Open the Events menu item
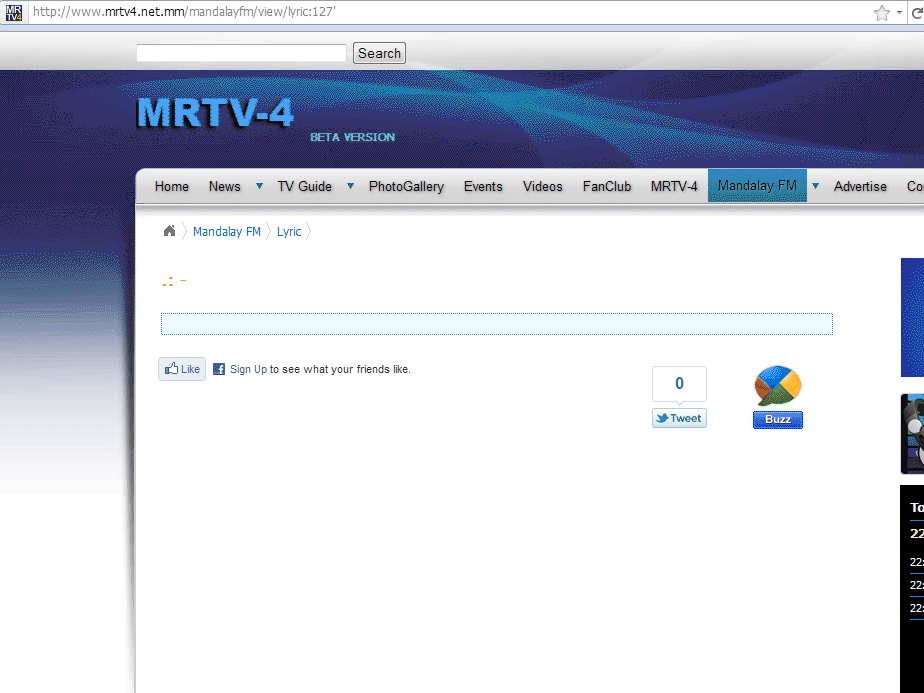924x693 pixels. pos(483,186)
